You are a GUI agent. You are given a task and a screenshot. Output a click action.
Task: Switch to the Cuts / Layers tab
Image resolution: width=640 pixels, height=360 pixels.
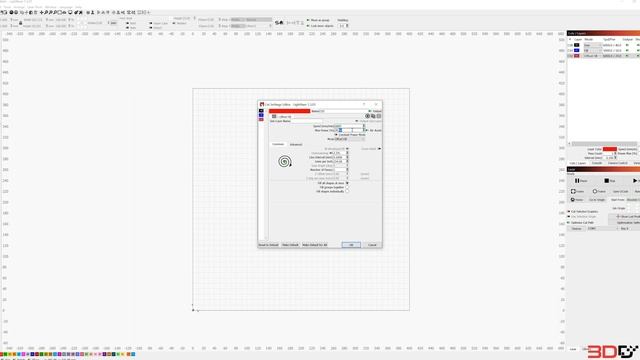(x=578, y=163)
